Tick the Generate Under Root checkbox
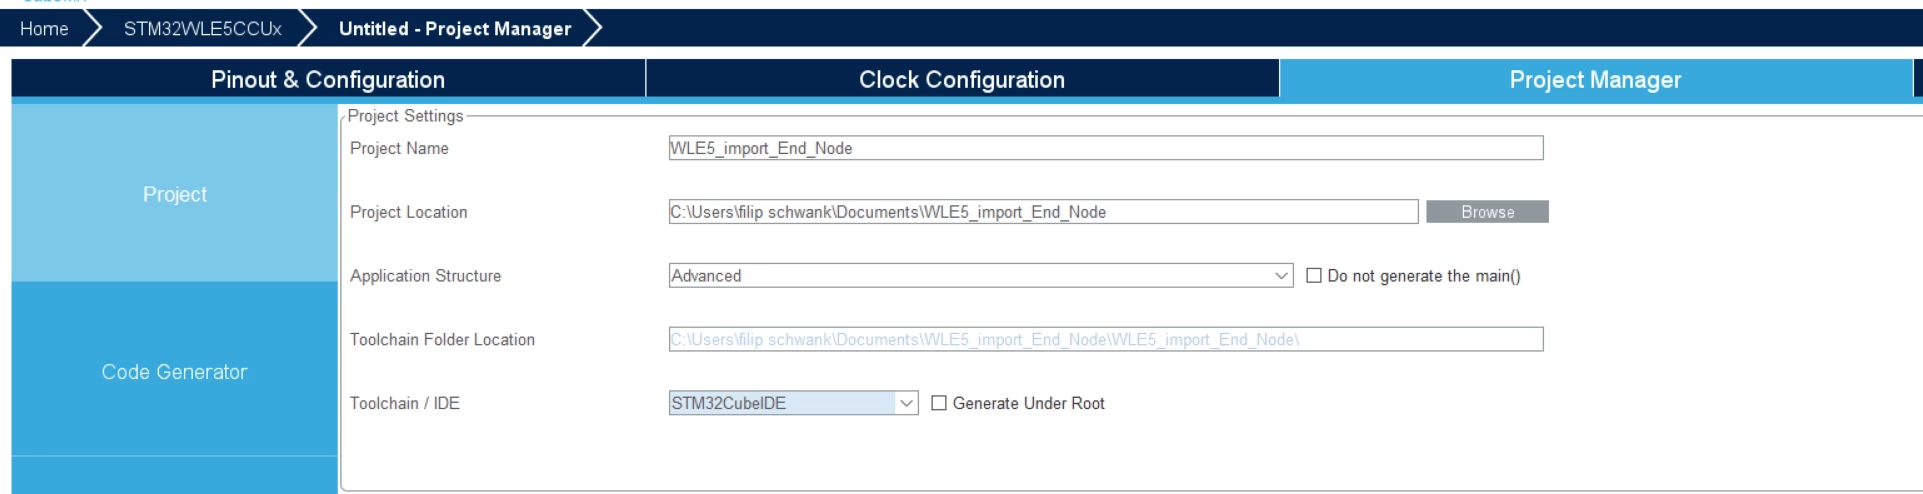1923x494 pixels. click(939, 403)
